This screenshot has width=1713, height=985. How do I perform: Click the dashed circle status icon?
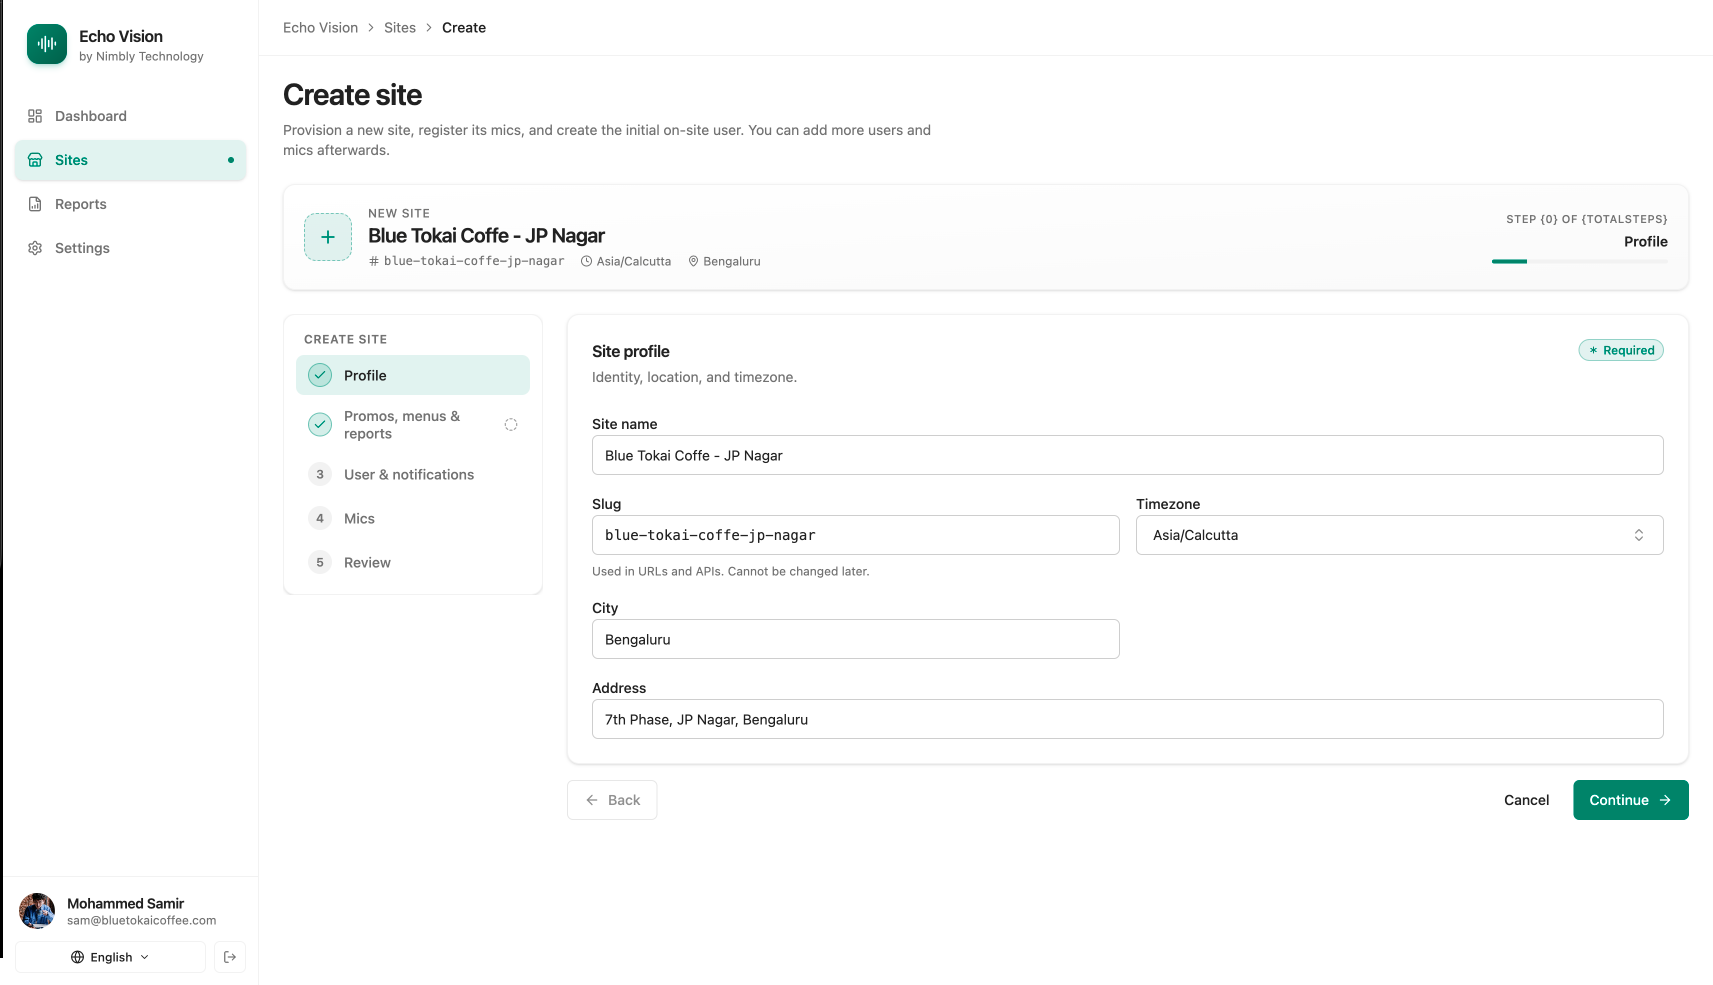(x=511, y=425)
